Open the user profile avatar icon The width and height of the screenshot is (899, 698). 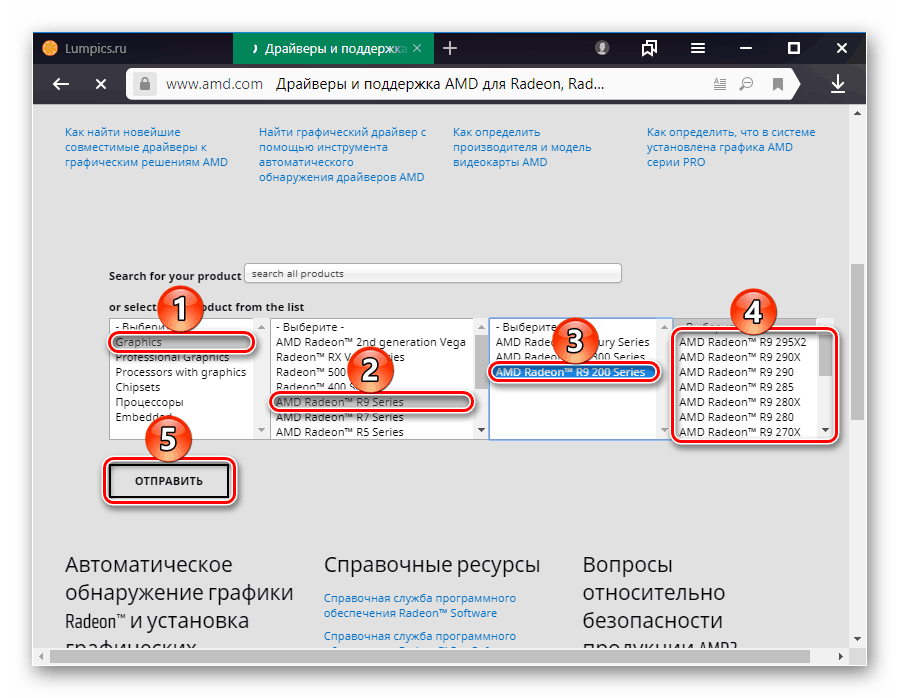click(601, 48)
